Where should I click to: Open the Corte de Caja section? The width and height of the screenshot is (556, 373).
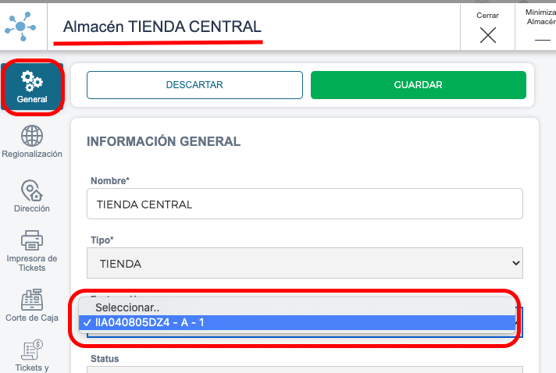click(x=32, y=306)
